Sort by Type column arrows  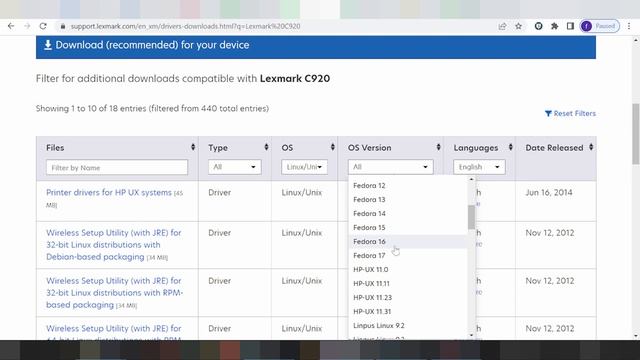(x=266, y=147)
